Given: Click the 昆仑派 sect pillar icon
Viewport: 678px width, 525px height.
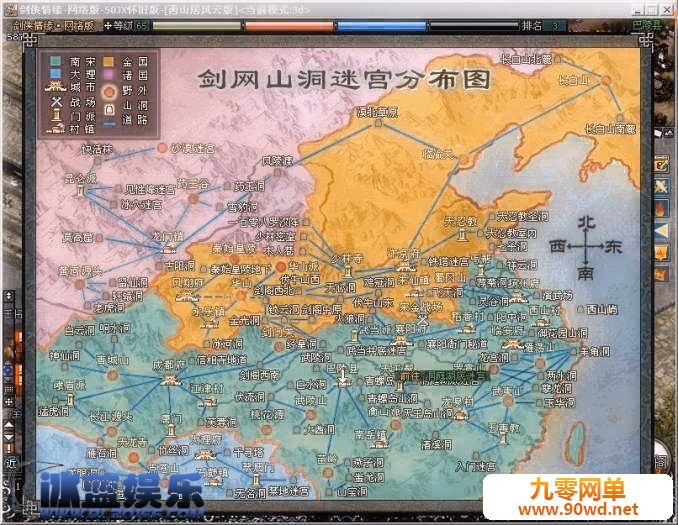Looking at the screenshot, I should (81, 191).
